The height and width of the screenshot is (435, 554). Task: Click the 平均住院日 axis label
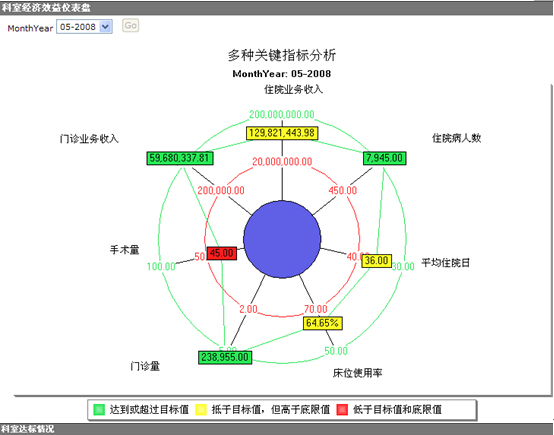pos(446,263)
